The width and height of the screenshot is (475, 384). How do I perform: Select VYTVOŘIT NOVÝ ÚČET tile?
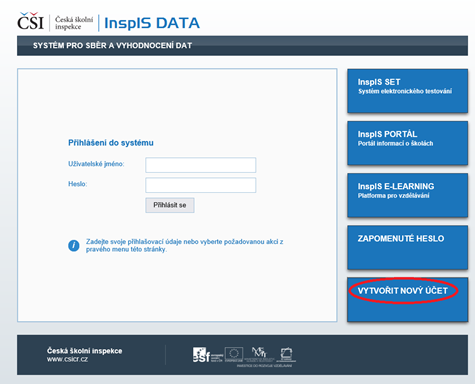[x=407, y=300]
